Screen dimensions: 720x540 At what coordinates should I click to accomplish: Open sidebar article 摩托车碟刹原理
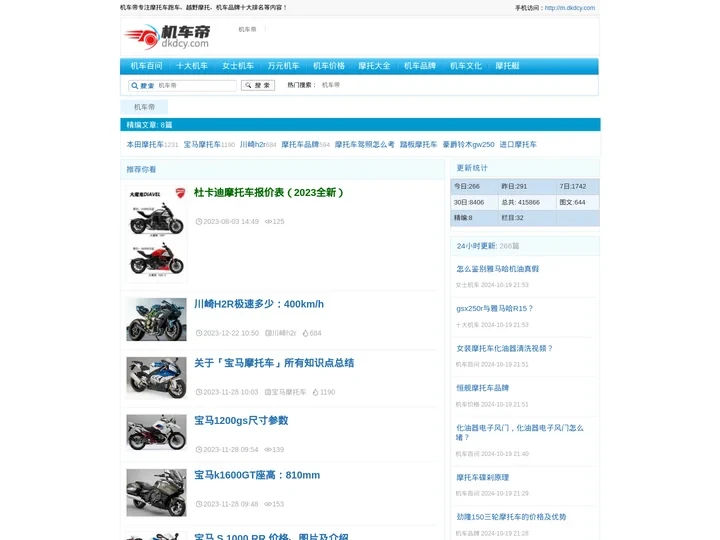[x=482, y=478]
